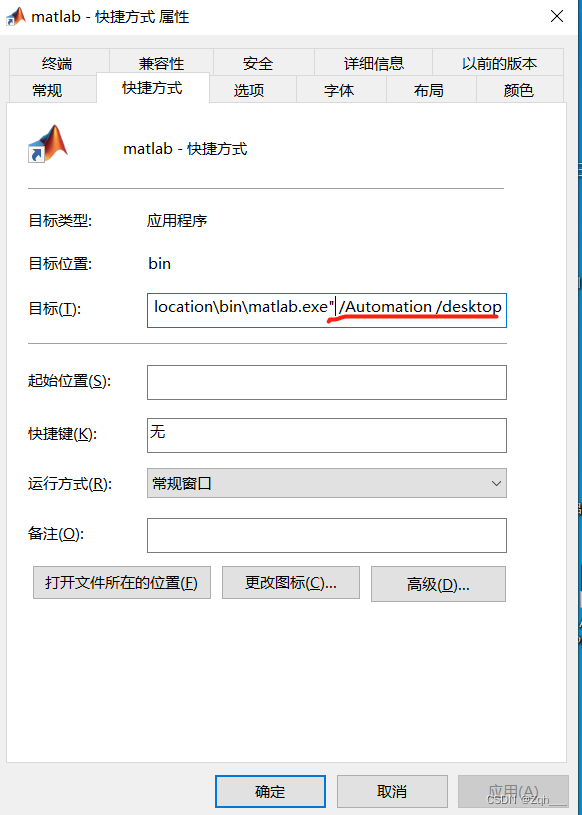Click the 更改图标 button
This screenshot has width=582, height=815.
[x=291, y=583]
